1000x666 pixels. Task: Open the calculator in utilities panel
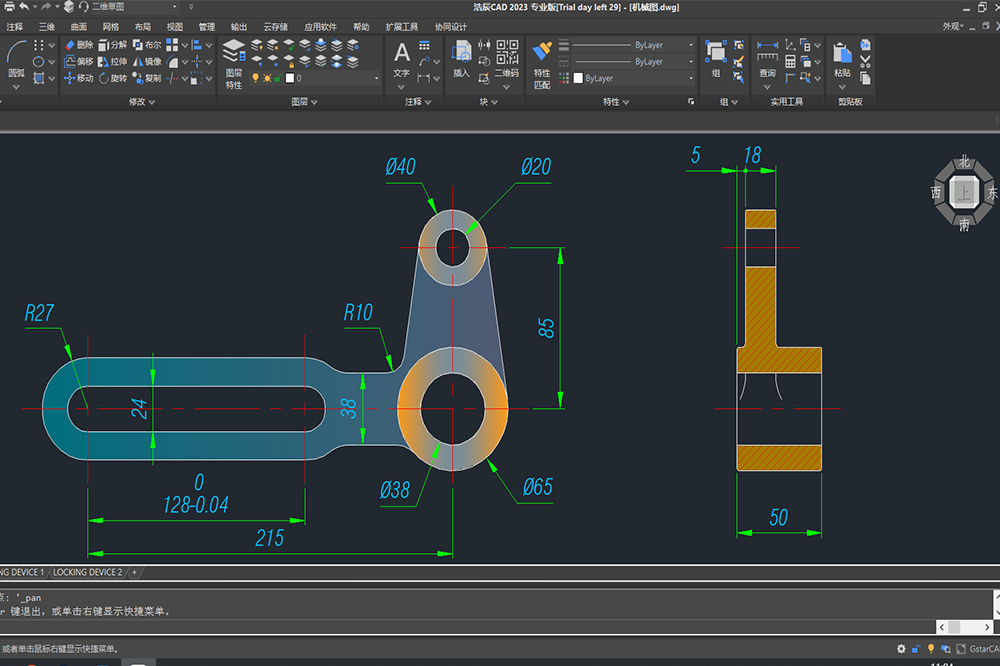point(790,62)
